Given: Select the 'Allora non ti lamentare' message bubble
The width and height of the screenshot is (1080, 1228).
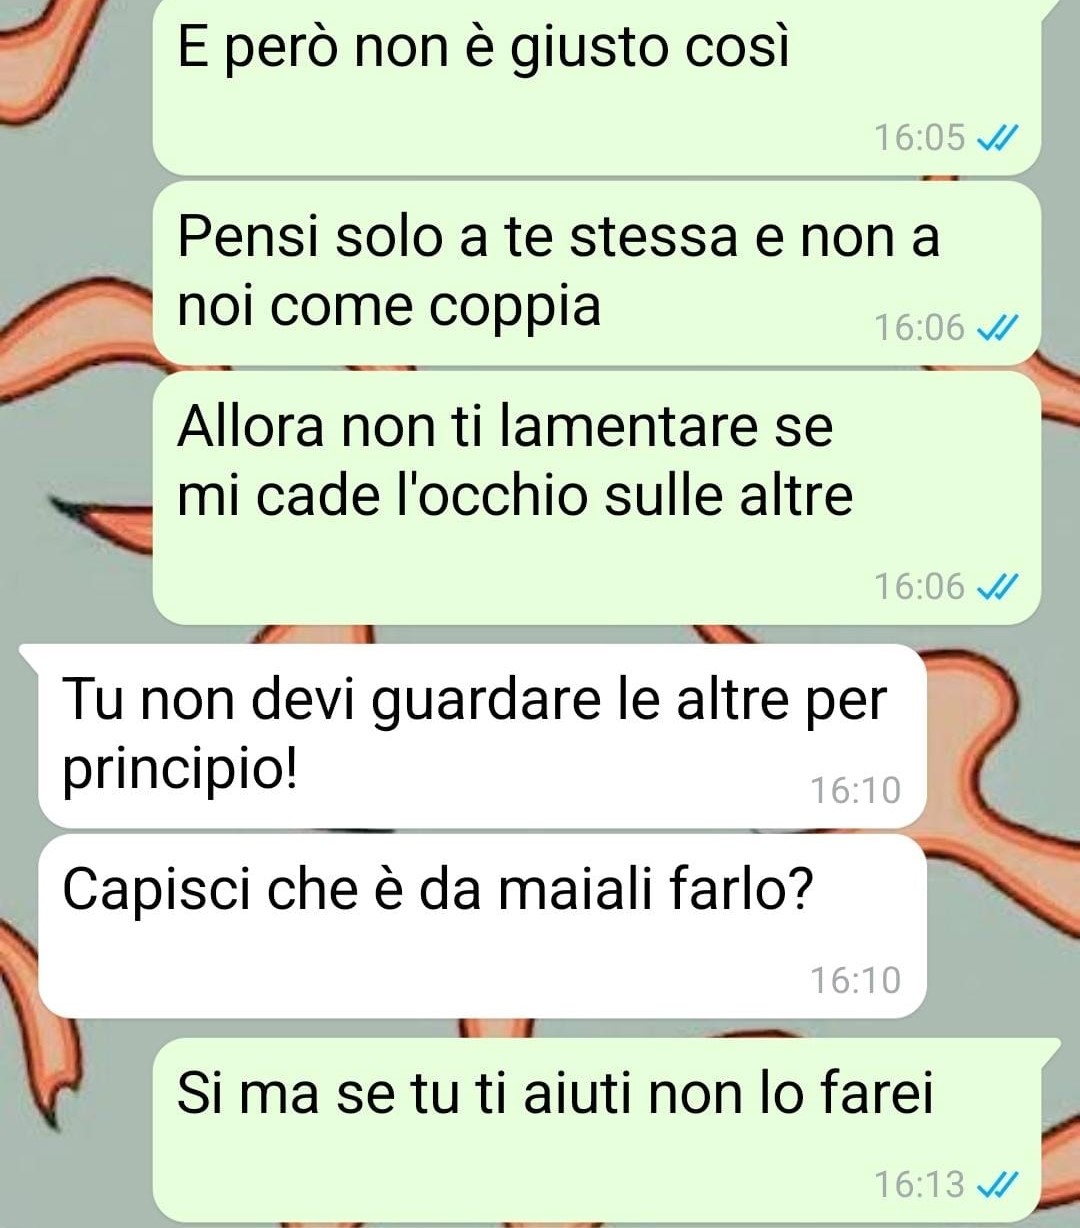Looking at the screenshot, I should pos(597,498).
